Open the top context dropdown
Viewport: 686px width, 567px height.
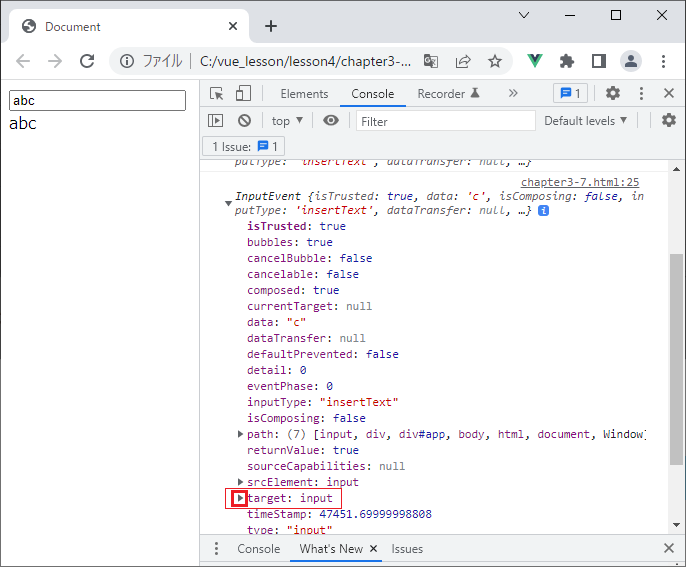click(x=287, y=121)
